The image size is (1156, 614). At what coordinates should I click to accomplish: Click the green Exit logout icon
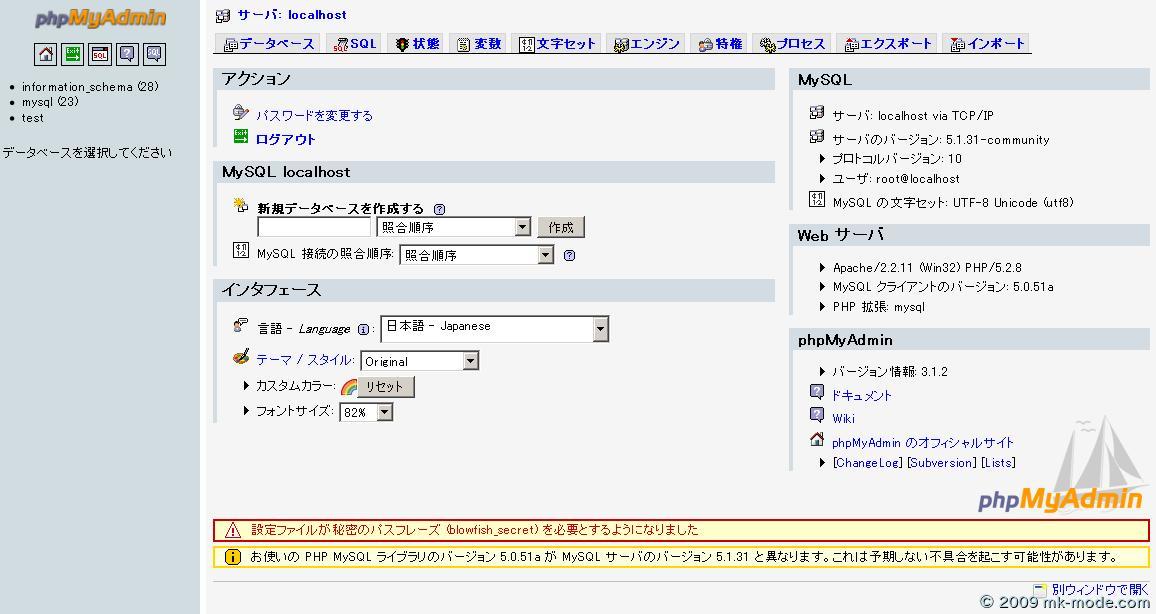coord(73,55)
